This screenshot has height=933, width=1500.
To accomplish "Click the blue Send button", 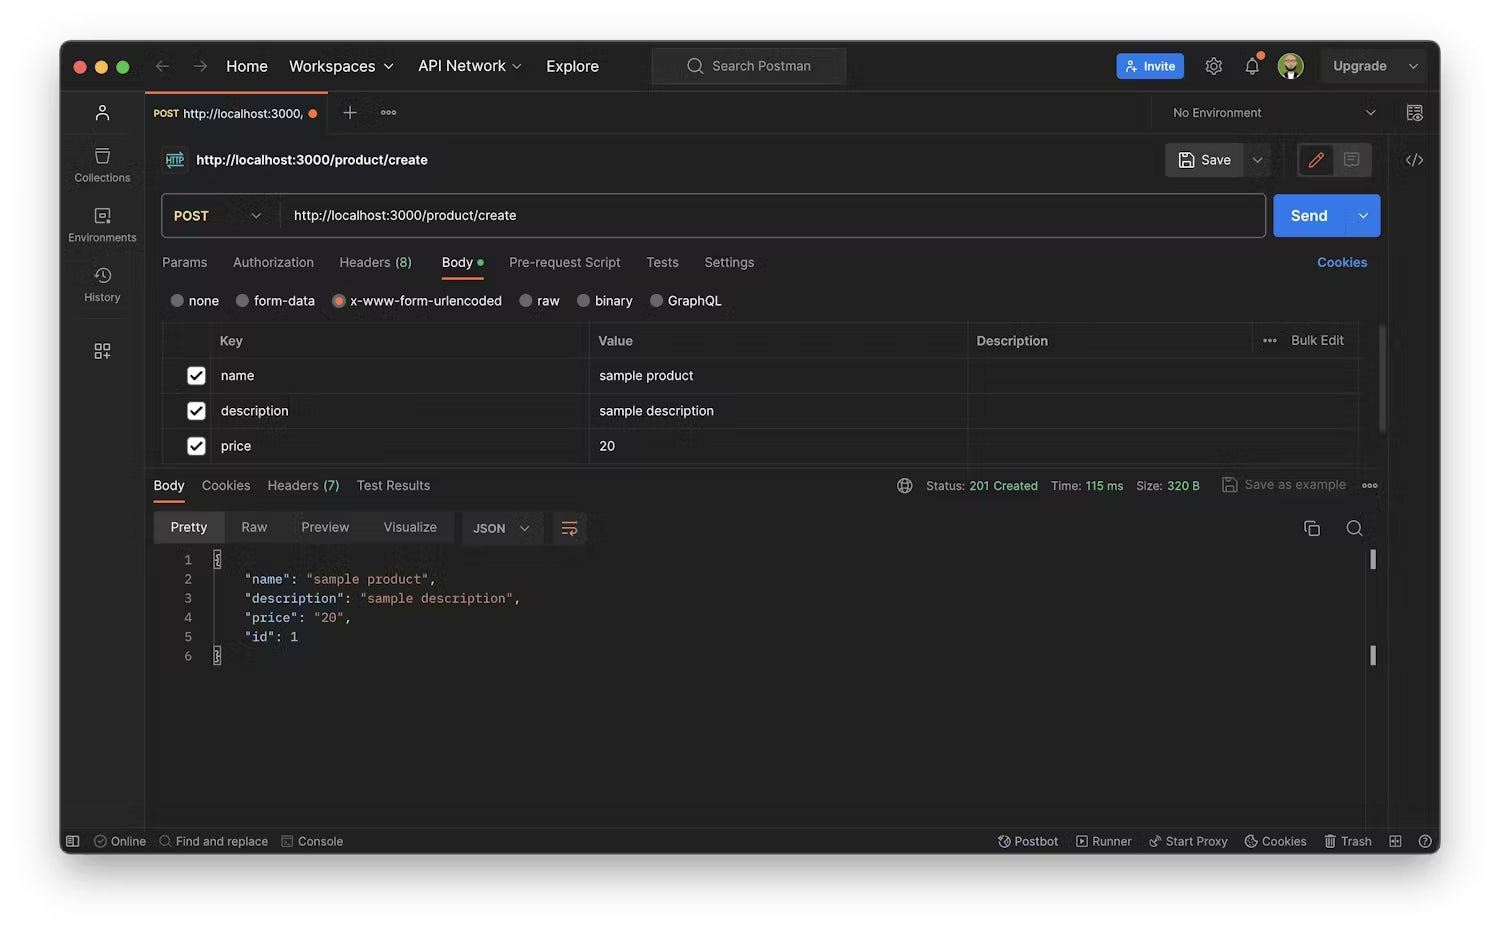I will tap(1308, 216).
